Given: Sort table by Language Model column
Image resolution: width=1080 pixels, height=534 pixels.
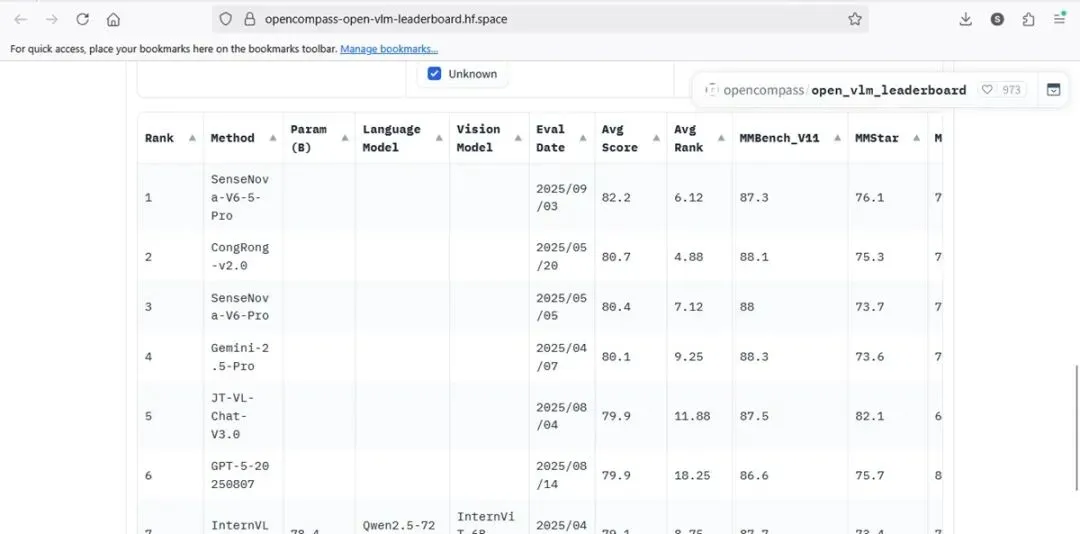Looking at the screenshot, I should pos(439,138).
